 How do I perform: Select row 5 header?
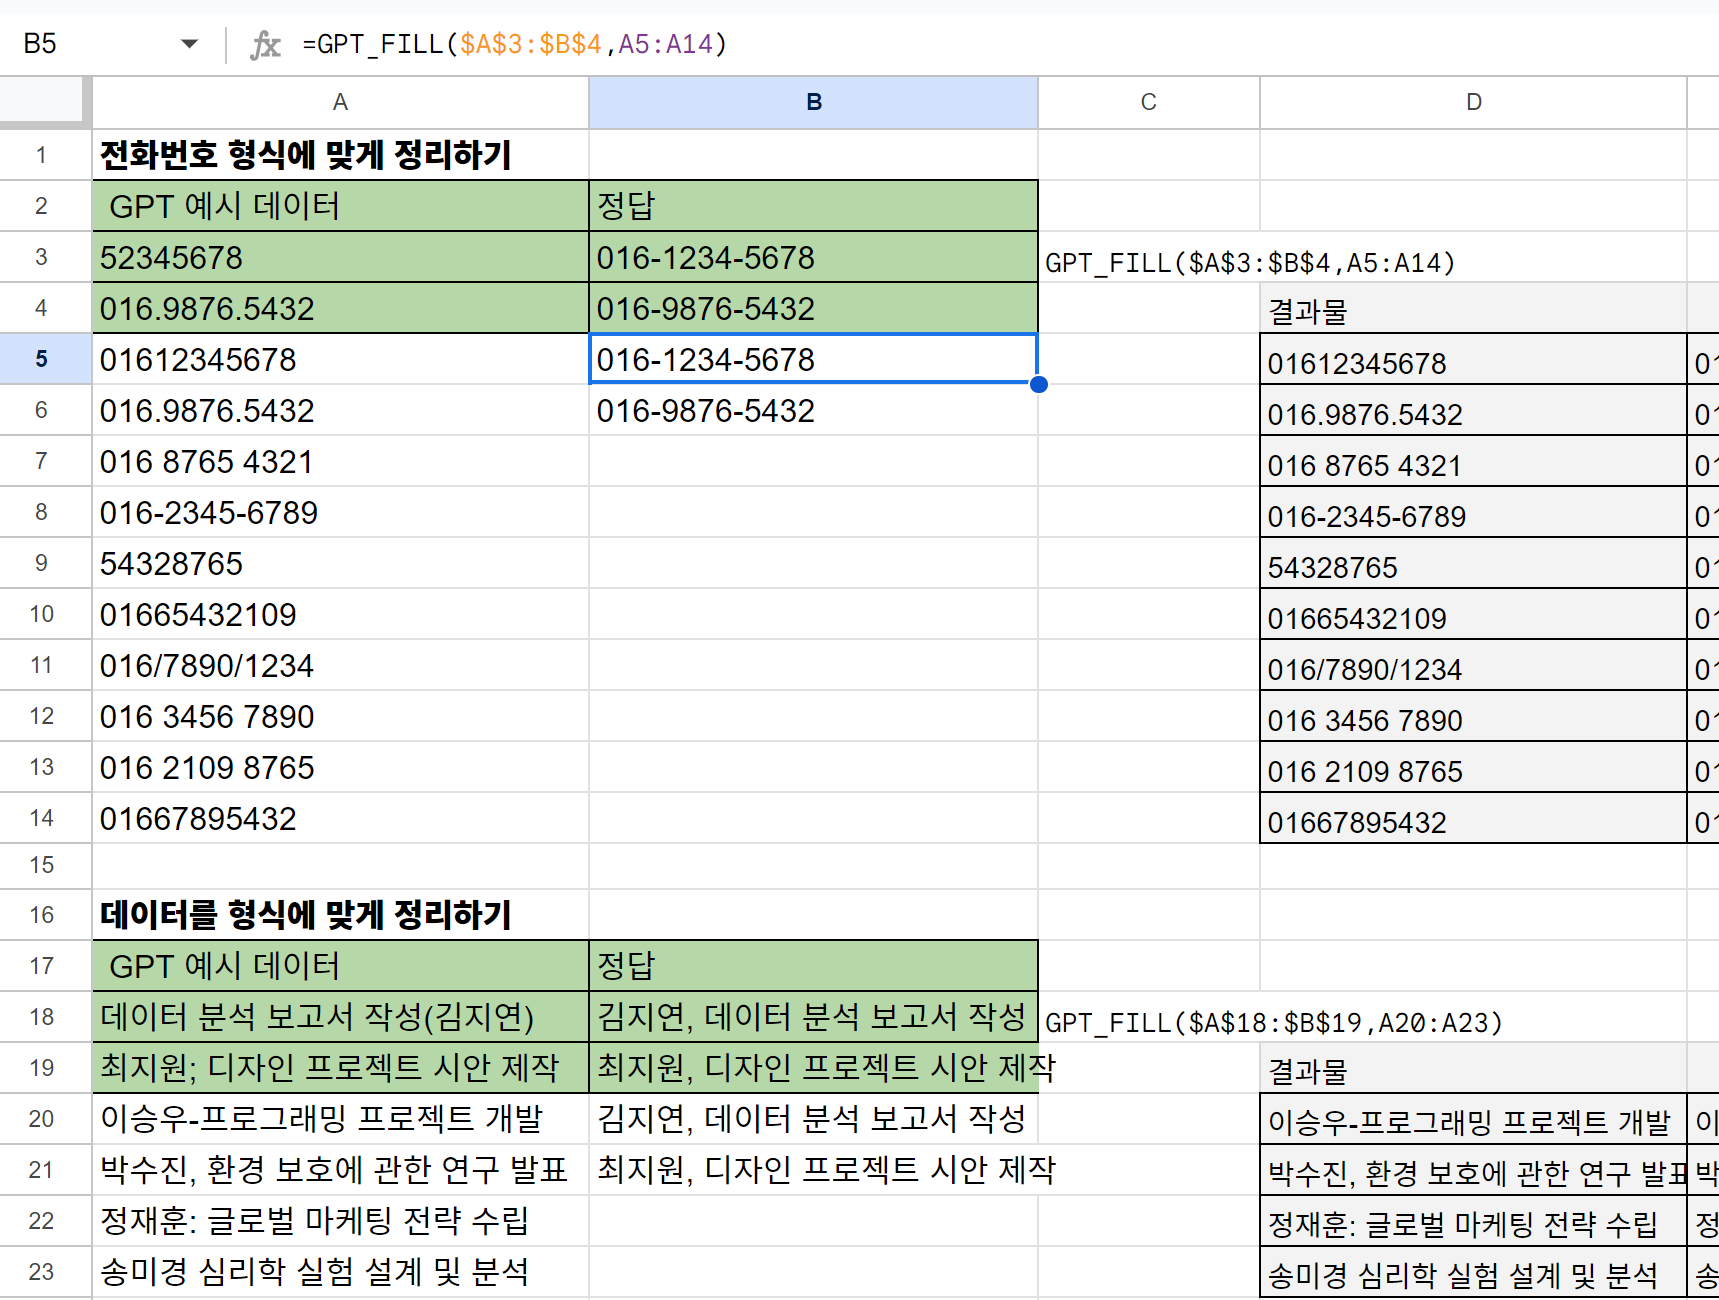(42, 359)
